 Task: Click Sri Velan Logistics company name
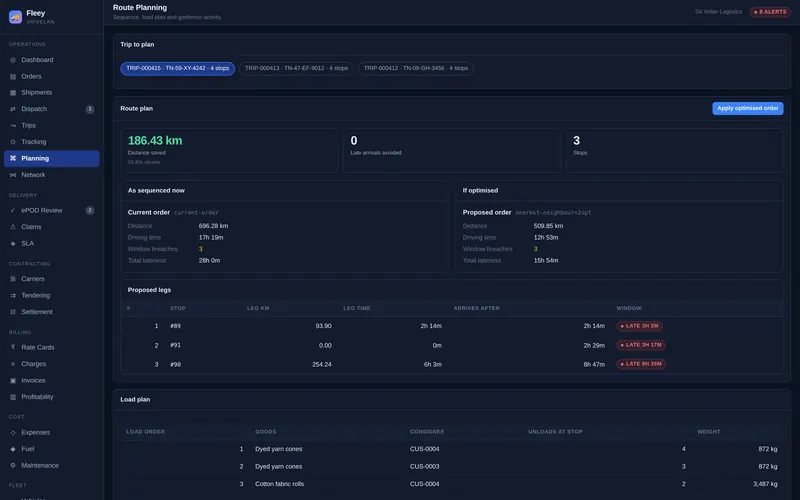(x=718, y=12)
